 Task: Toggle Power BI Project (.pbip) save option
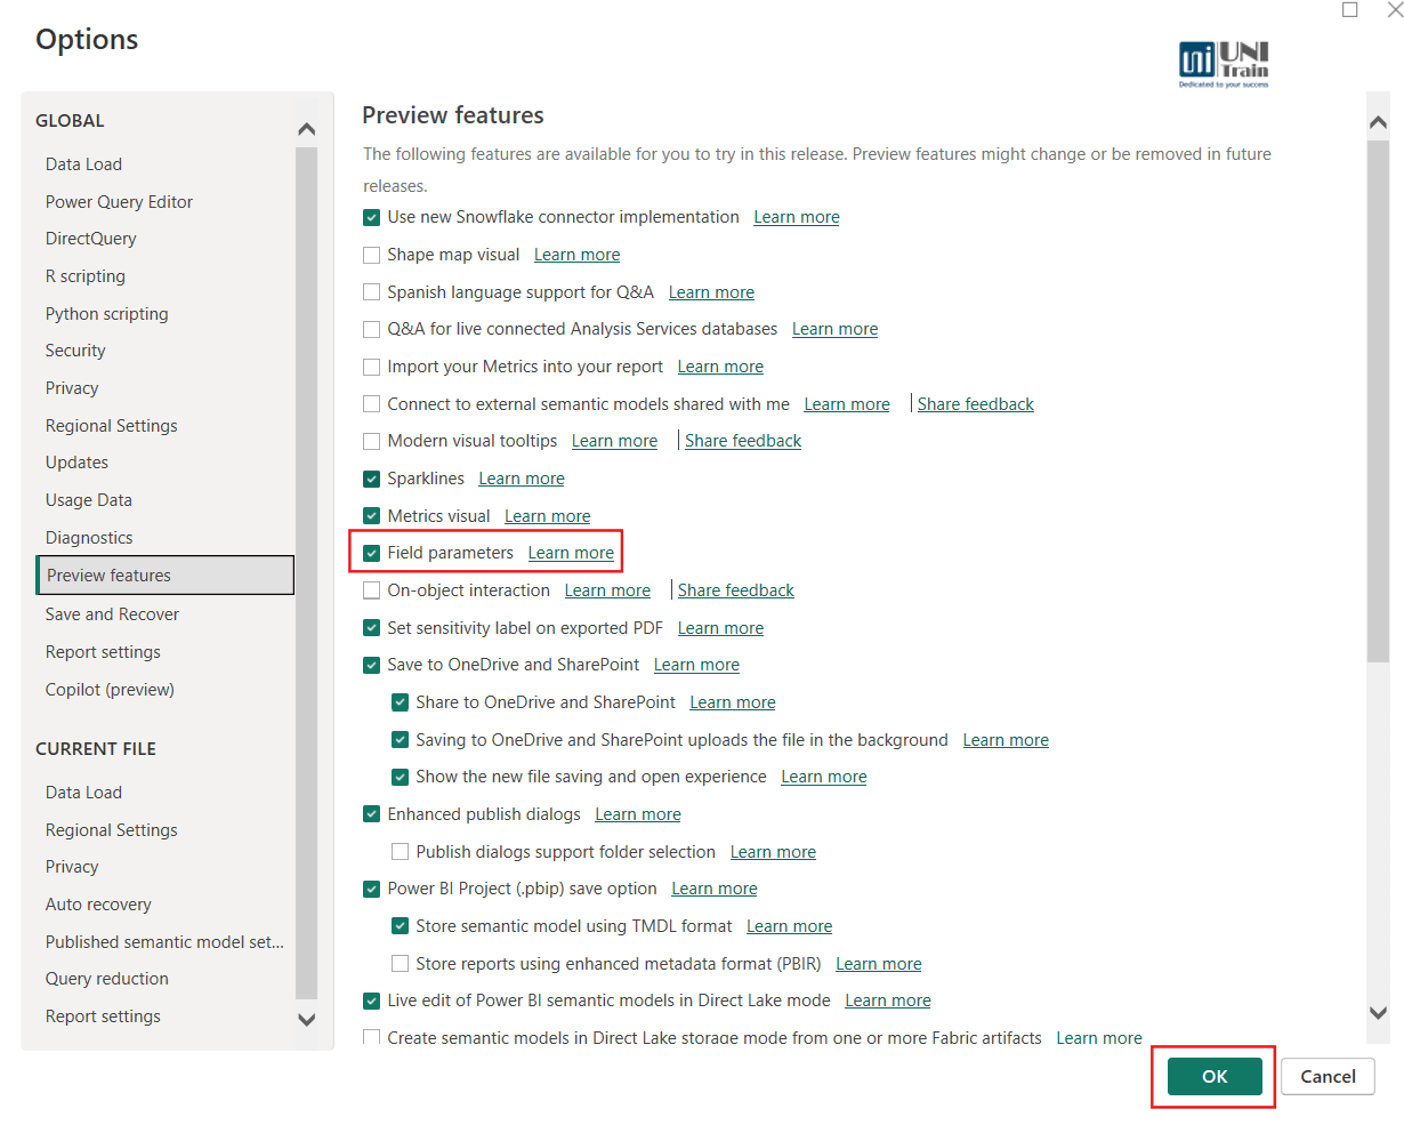[371, 889]
